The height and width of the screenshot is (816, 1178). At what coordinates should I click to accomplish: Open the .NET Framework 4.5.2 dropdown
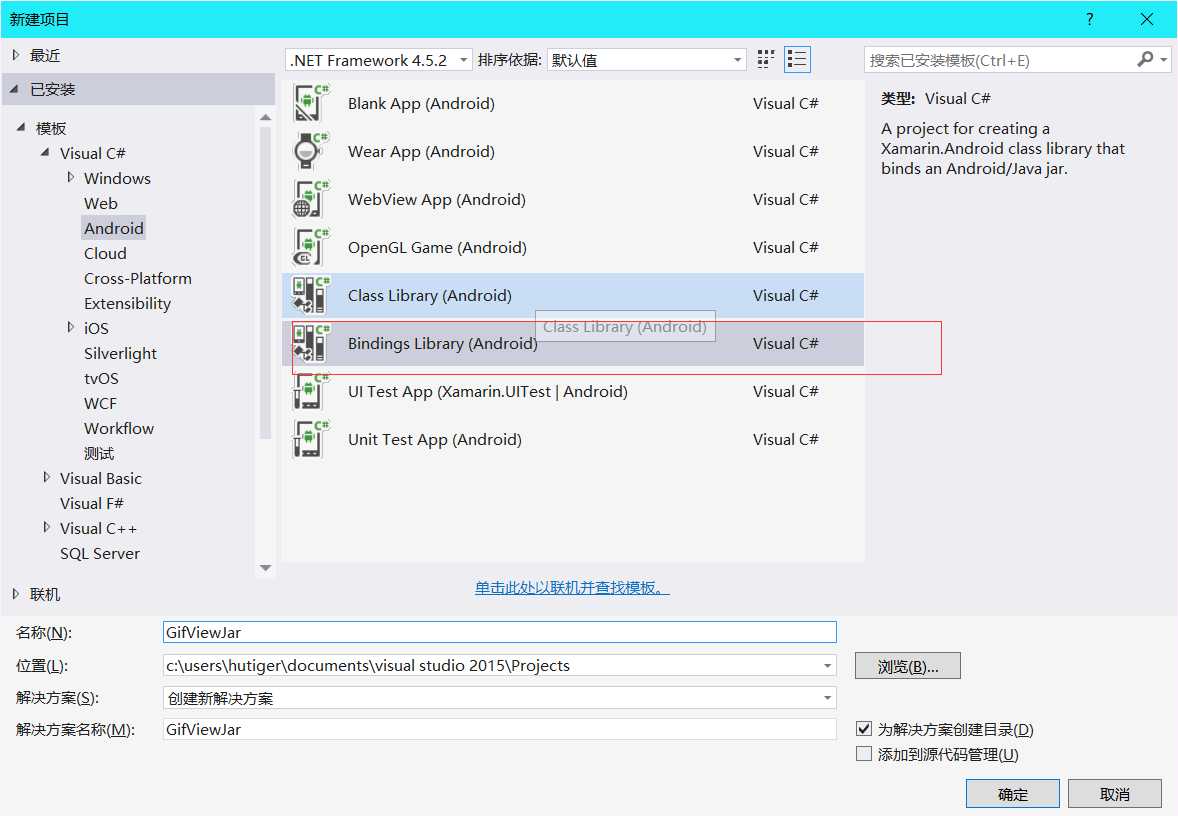(x=379, y=60)
